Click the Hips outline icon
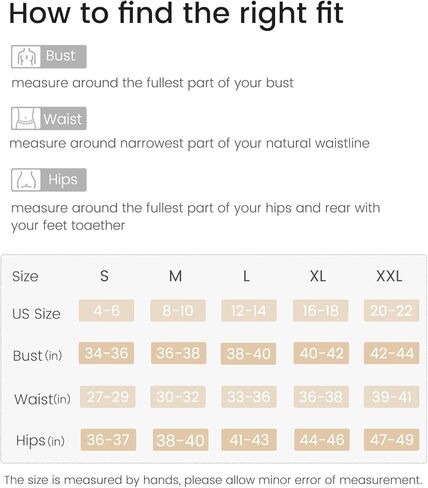428x488 pixels. 26,180
